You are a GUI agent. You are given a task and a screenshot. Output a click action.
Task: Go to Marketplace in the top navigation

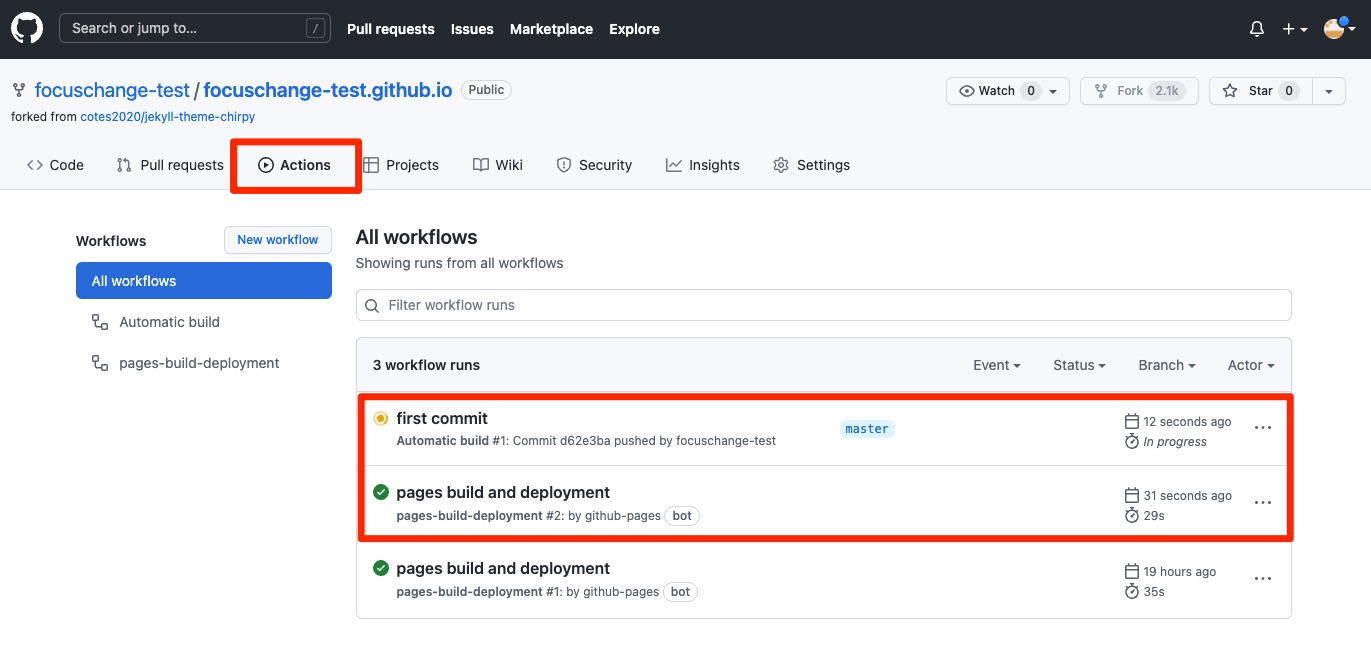click(551, 29)
